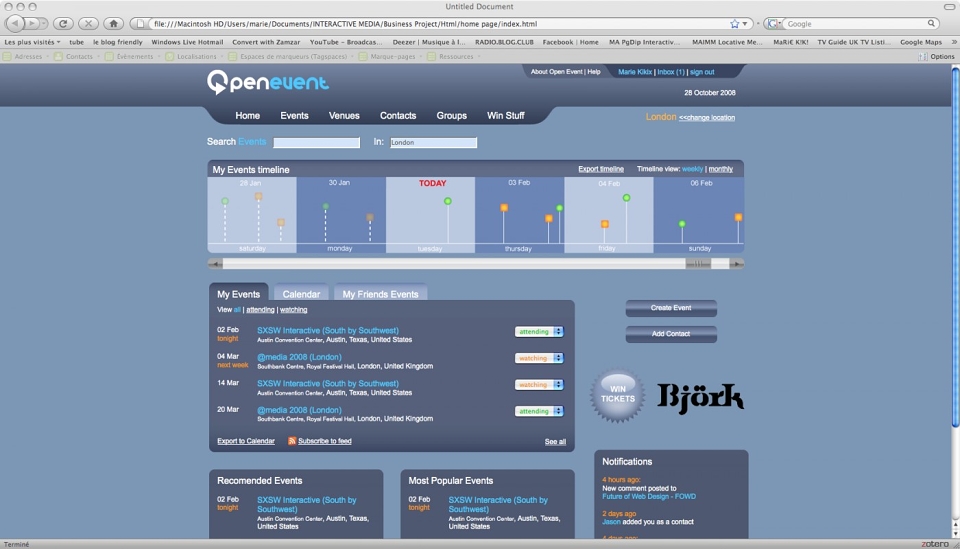Click the timeline horizontal scrollbar handle

[x=698, y=264]
